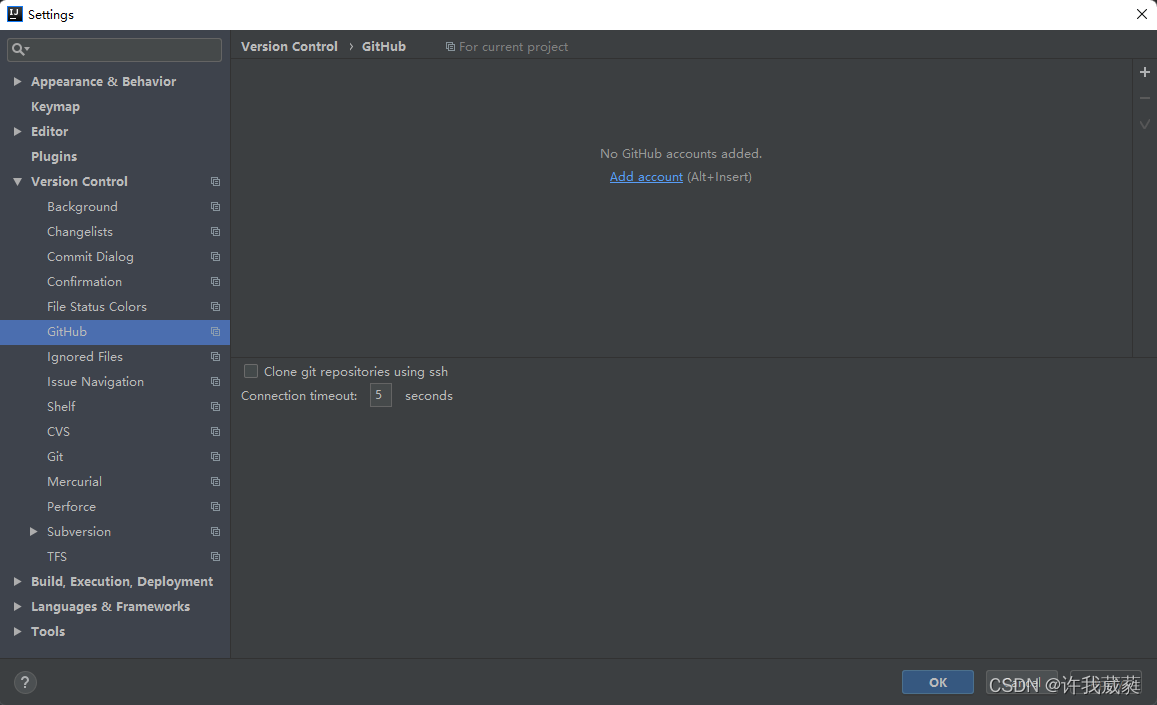Select Commit Dialog settings page
The image size is (1157, 705).
[x=90, y=257]
